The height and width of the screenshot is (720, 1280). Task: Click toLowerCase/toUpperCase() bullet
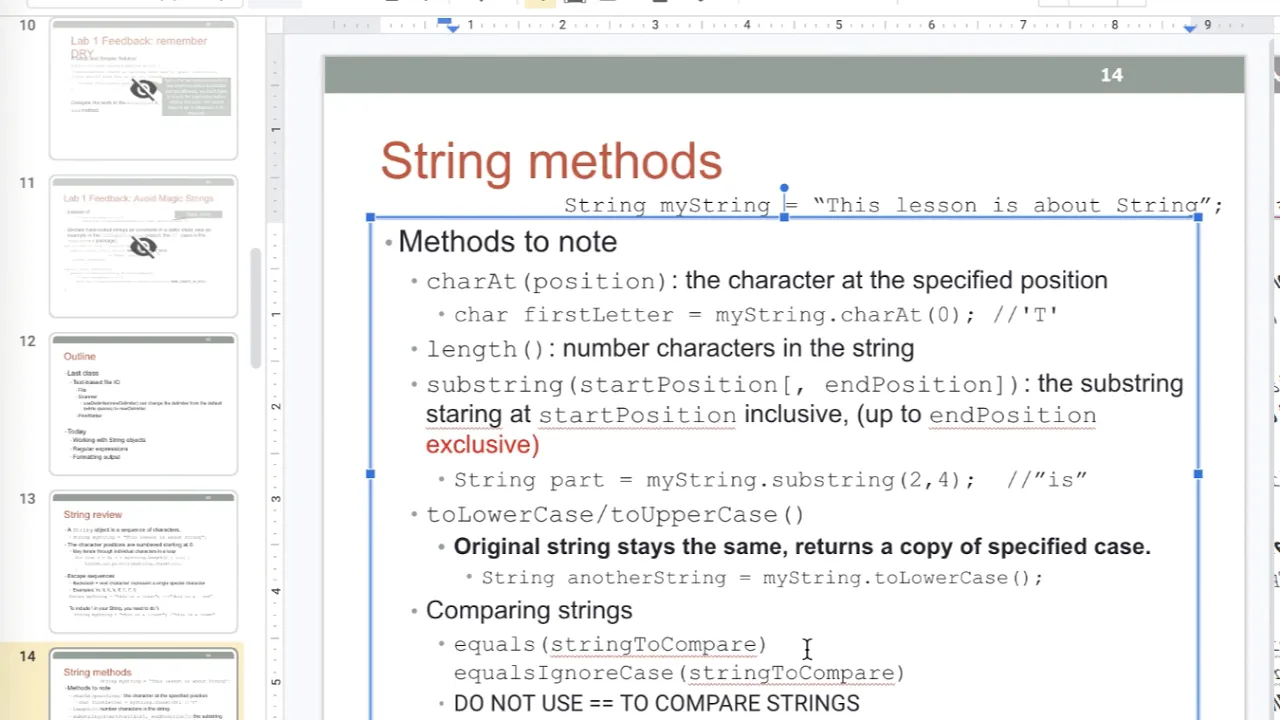tap(615, 515)
